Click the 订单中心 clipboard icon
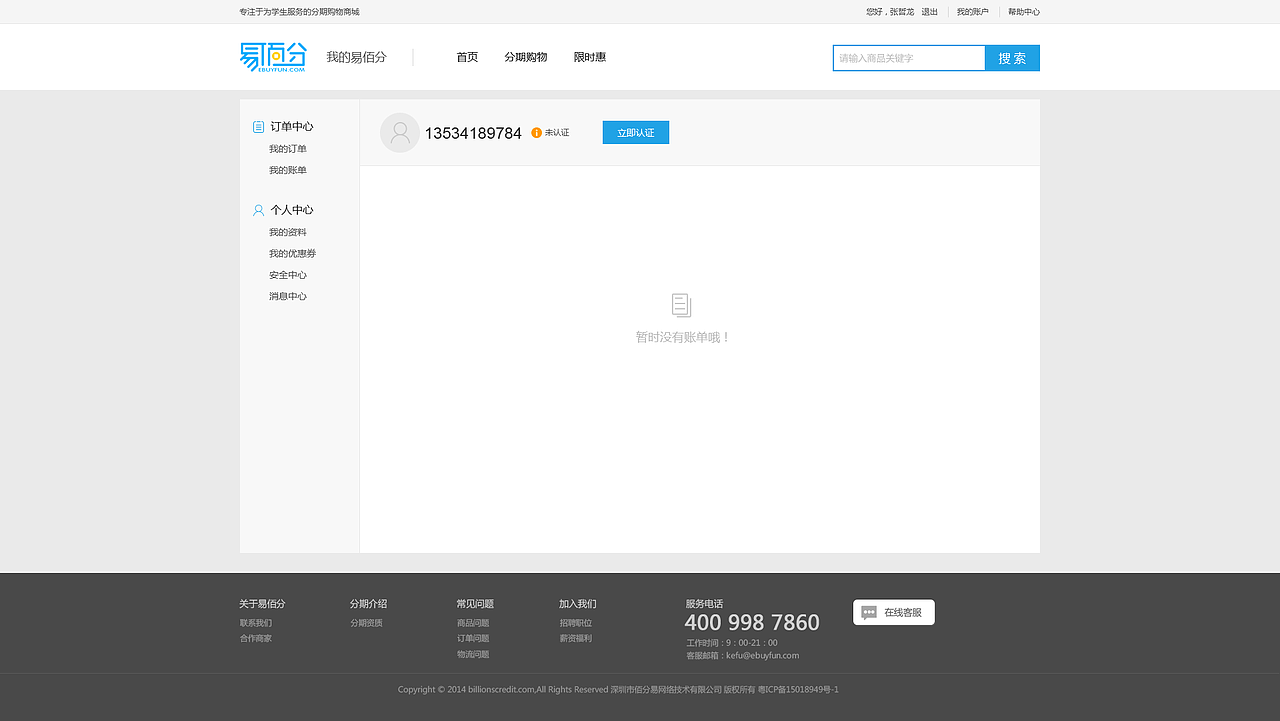1280x721 pixels. click(257, 125)
